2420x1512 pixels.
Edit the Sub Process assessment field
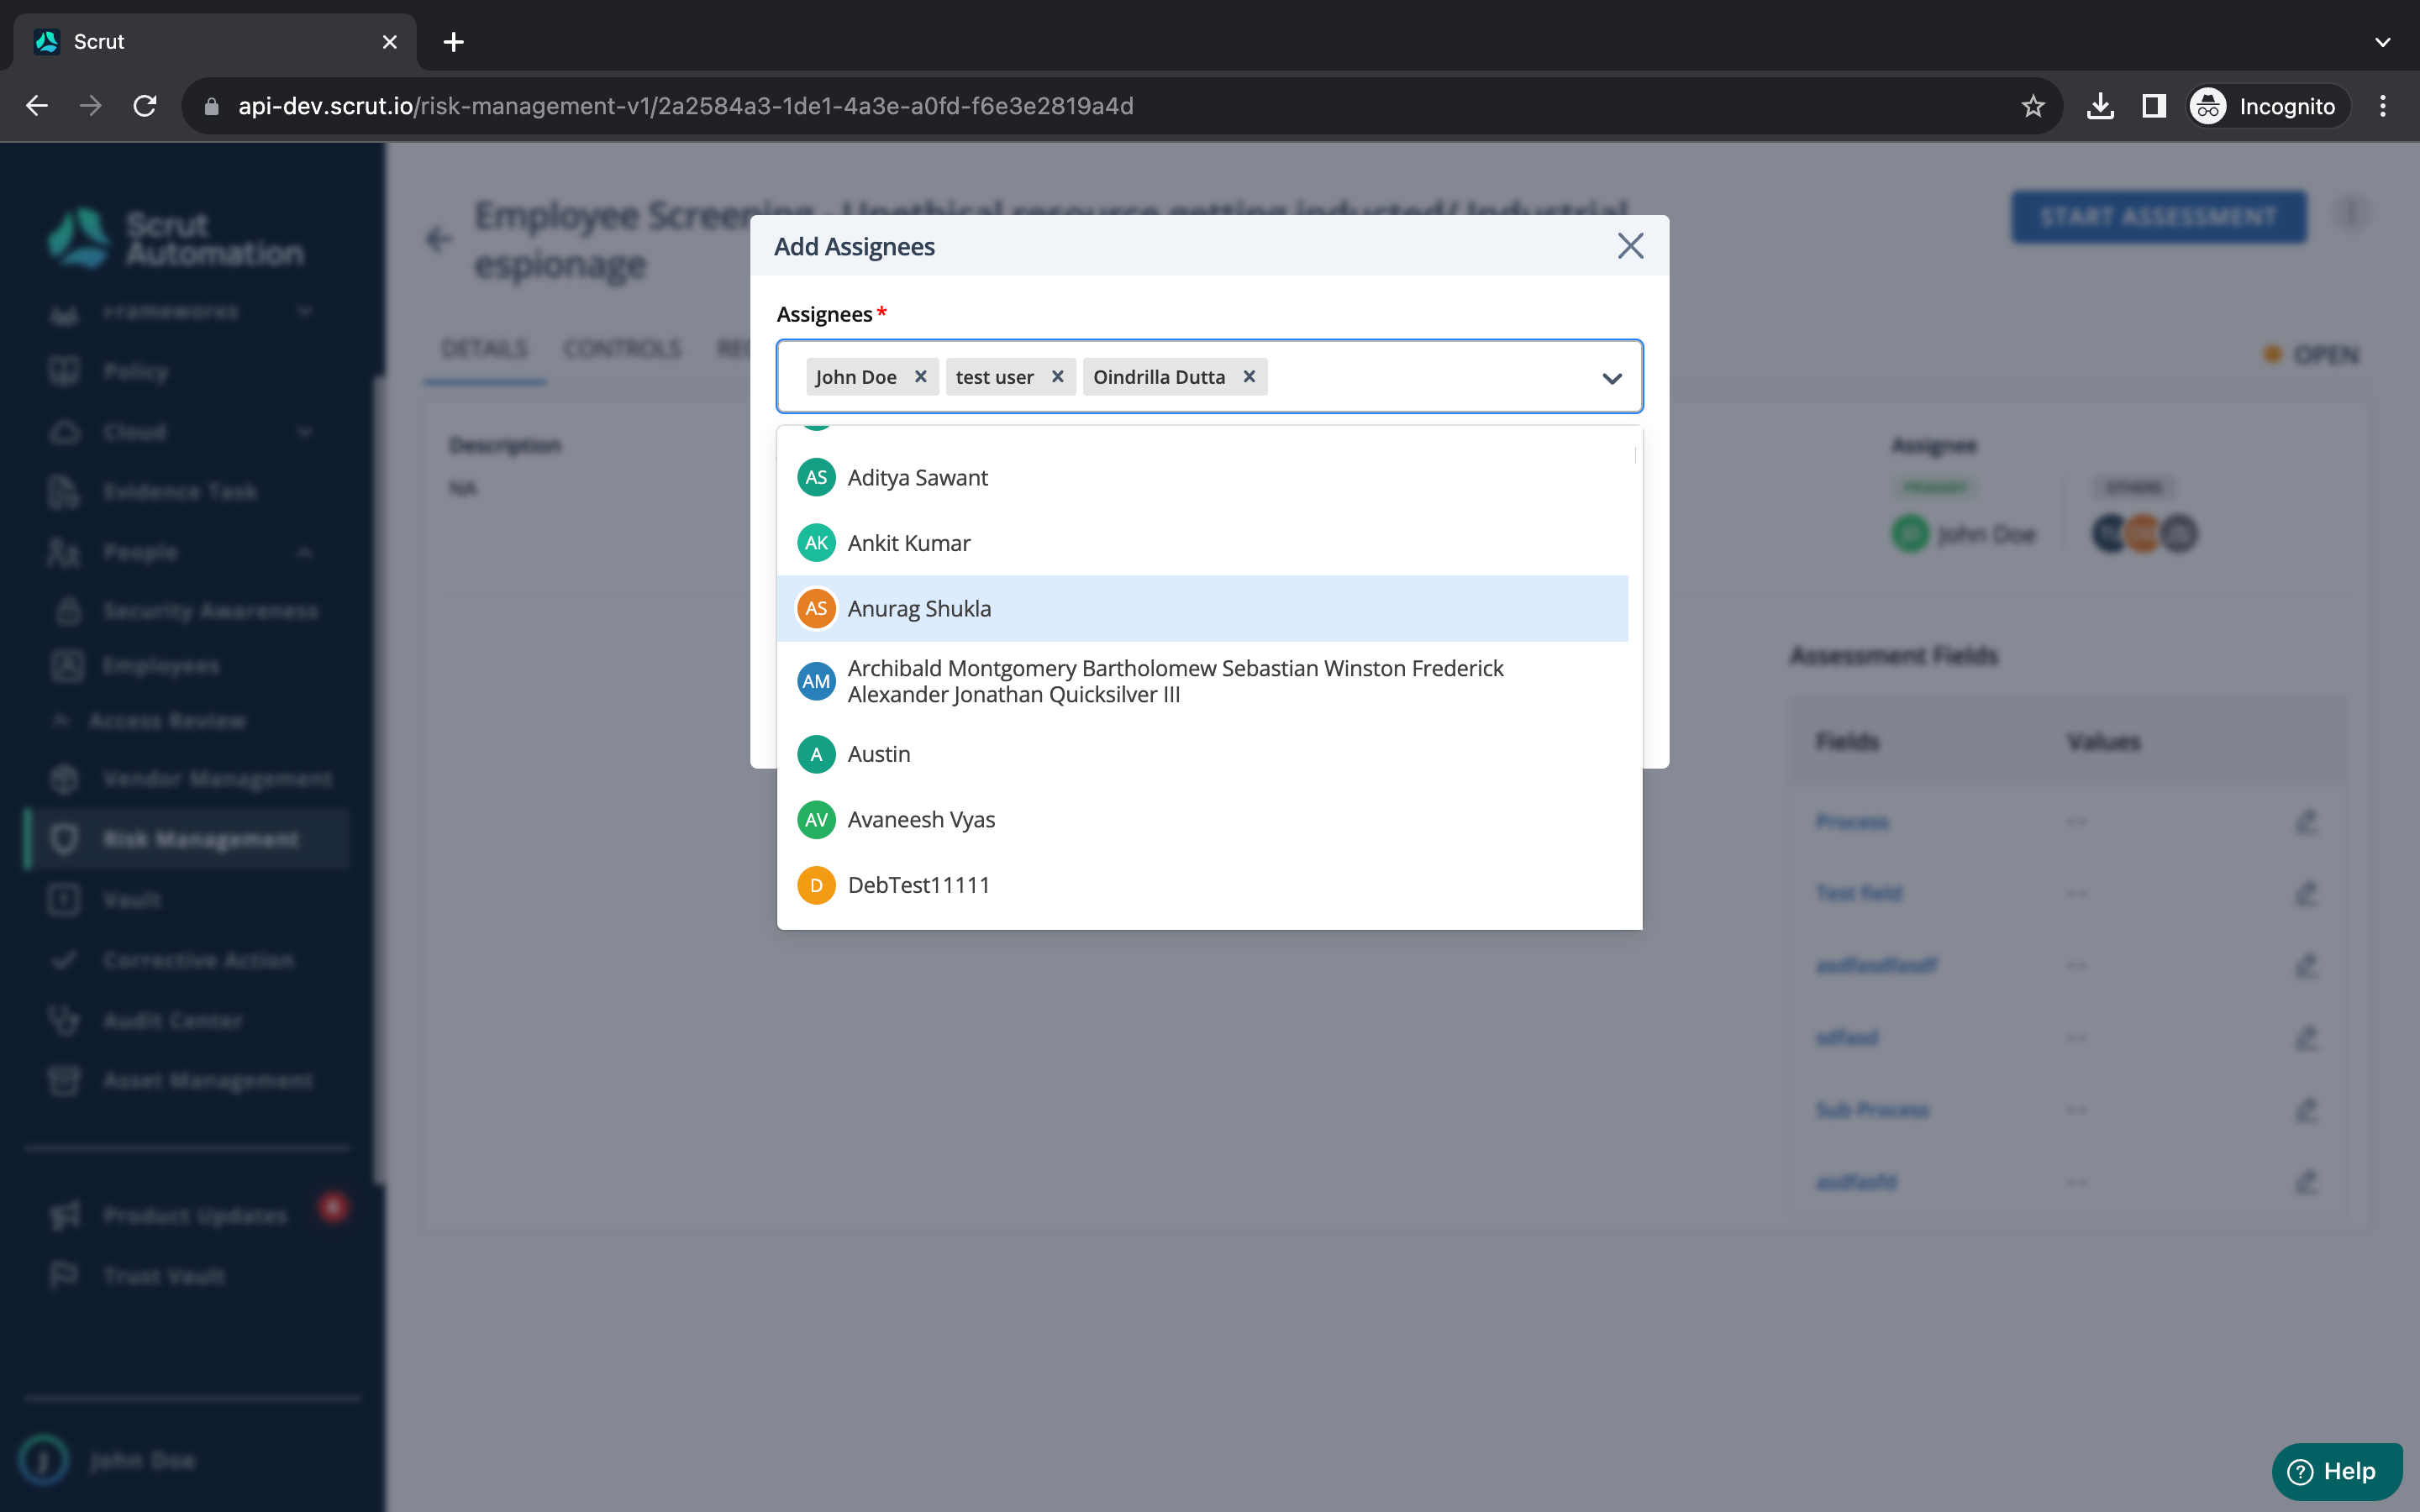coord(2306,1110)
